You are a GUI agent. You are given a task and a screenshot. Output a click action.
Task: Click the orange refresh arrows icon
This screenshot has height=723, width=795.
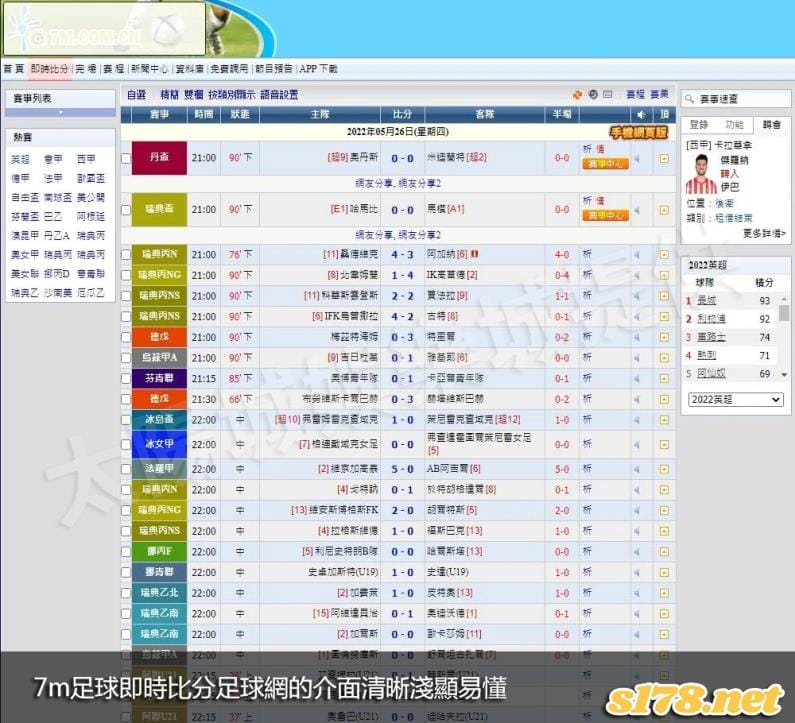(x=577, y=95)
